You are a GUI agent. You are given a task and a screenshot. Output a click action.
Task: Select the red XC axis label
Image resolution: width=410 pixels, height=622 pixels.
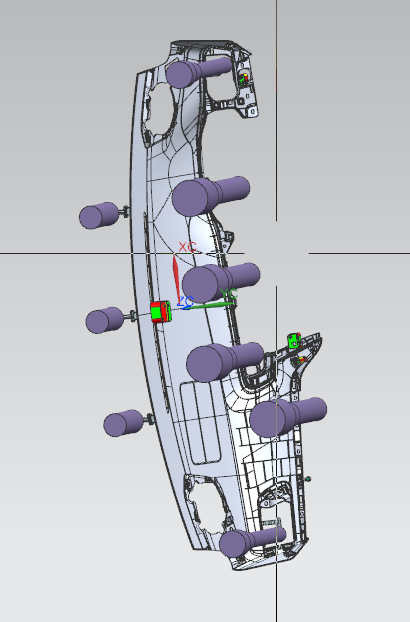tap(187, 247)
